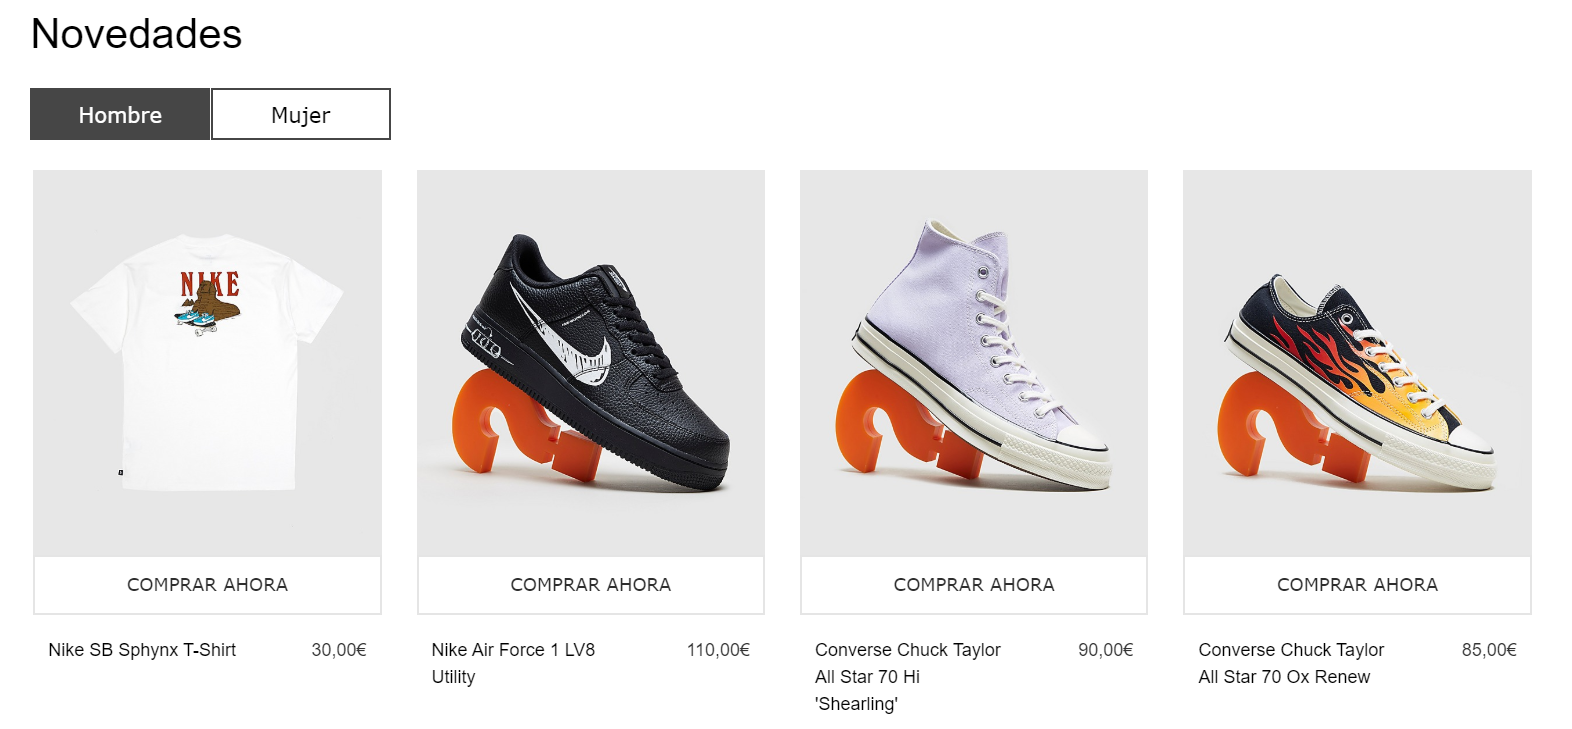This screenshot has height=729, width=1572.
Task: Select the Converse All Star 70 Ox Renew name
Action: pyautogui.click(x=1291, y=663)
